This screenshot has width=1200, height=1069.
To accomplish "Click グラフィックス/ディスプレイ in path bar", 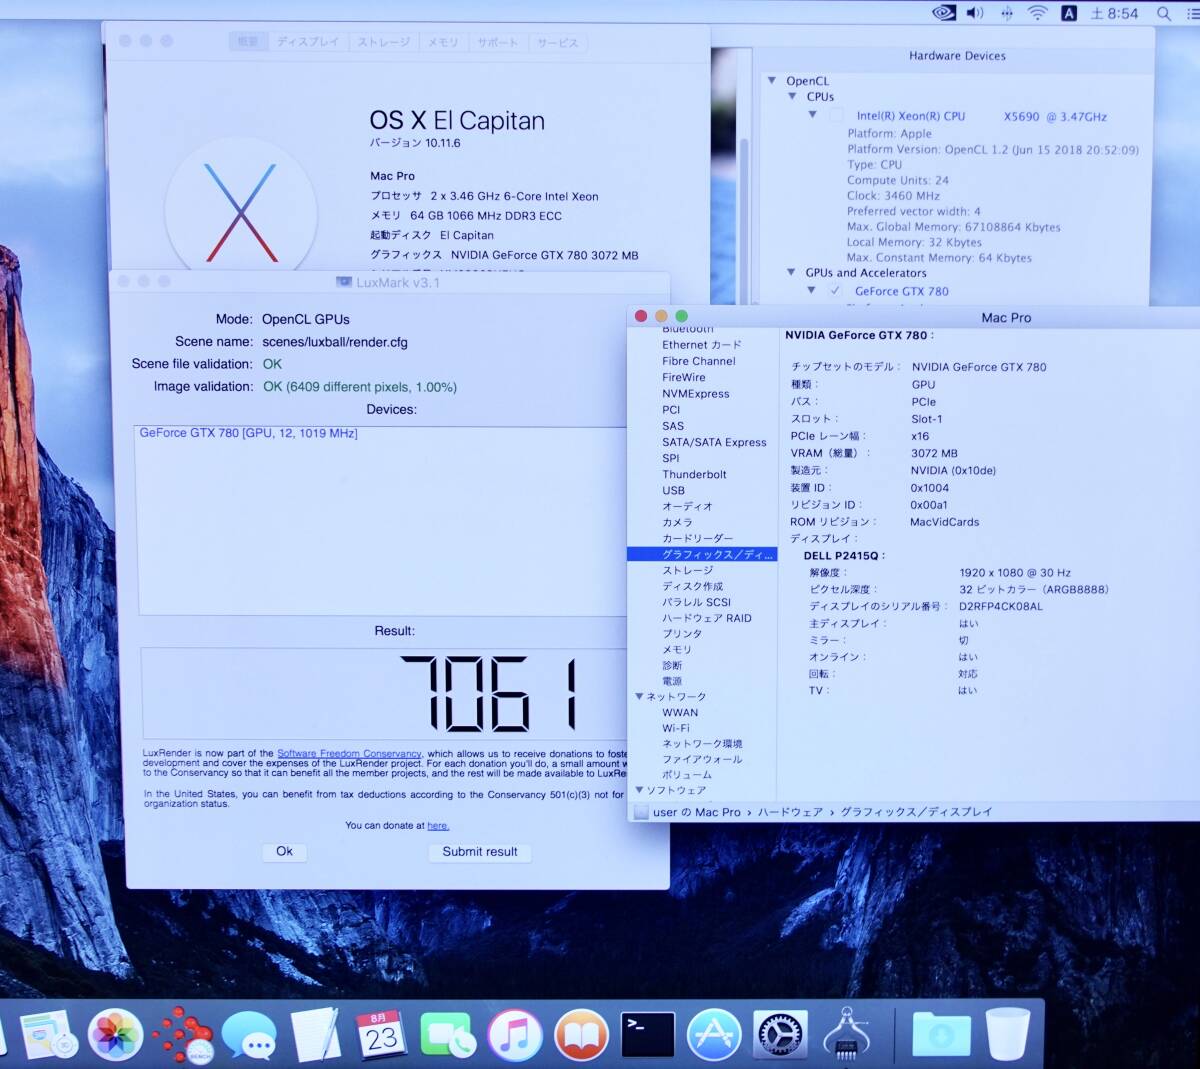I will (x=916, y=812).
